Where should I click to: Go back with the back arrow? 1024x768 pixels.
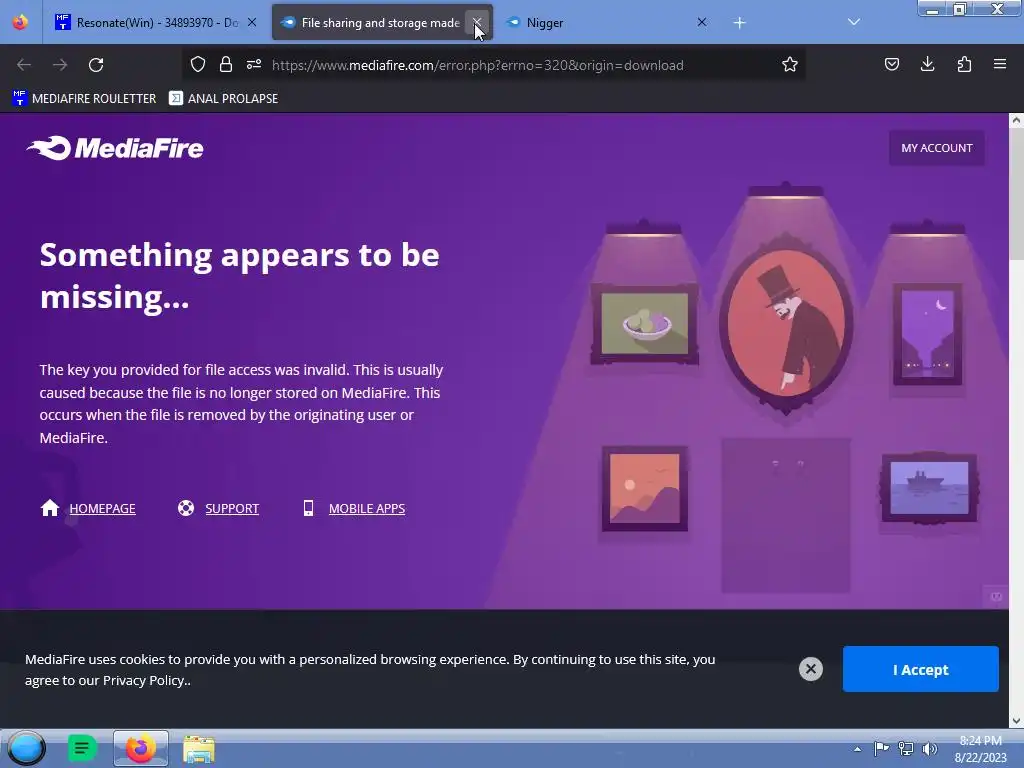tap(24, 65)
